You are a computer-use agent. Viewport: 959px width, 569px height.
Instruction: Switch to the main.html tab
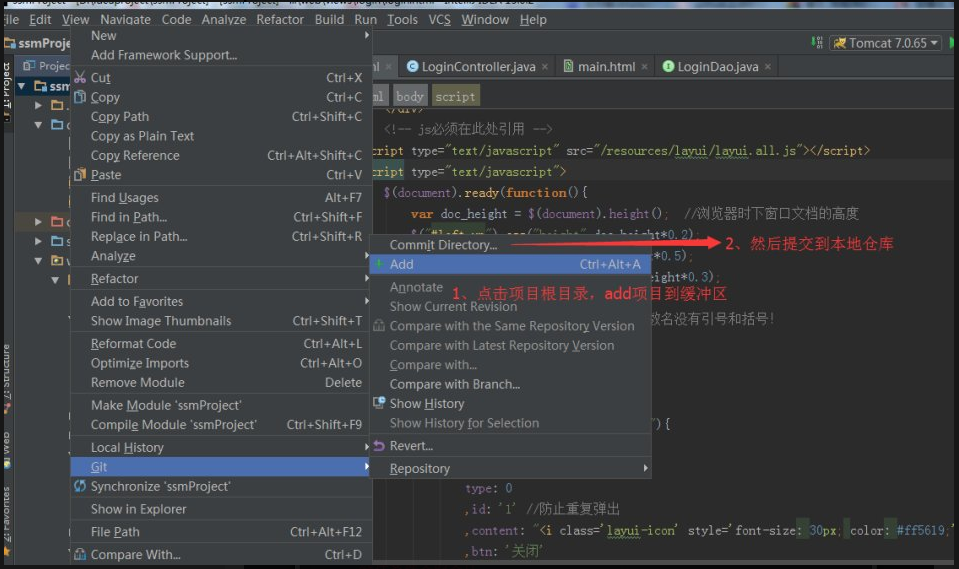click(606, 67)
